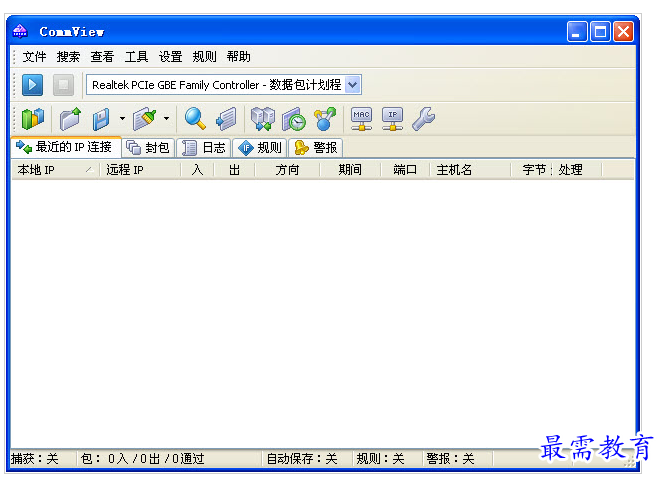The height and width of the screenshot is (479, 662).
Task: Open the network adapter combo box arrow
Action: coord(353,85)
